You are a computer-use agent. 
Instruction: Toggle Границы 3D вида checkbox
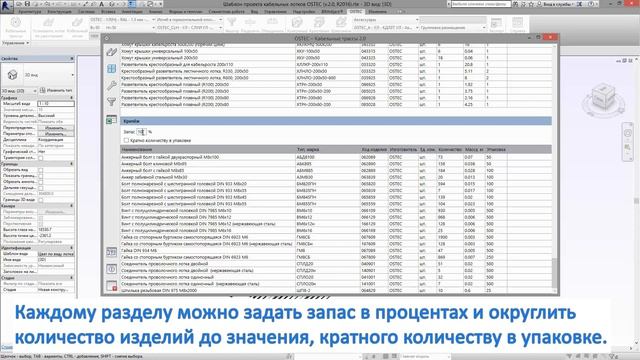point(40,200)
